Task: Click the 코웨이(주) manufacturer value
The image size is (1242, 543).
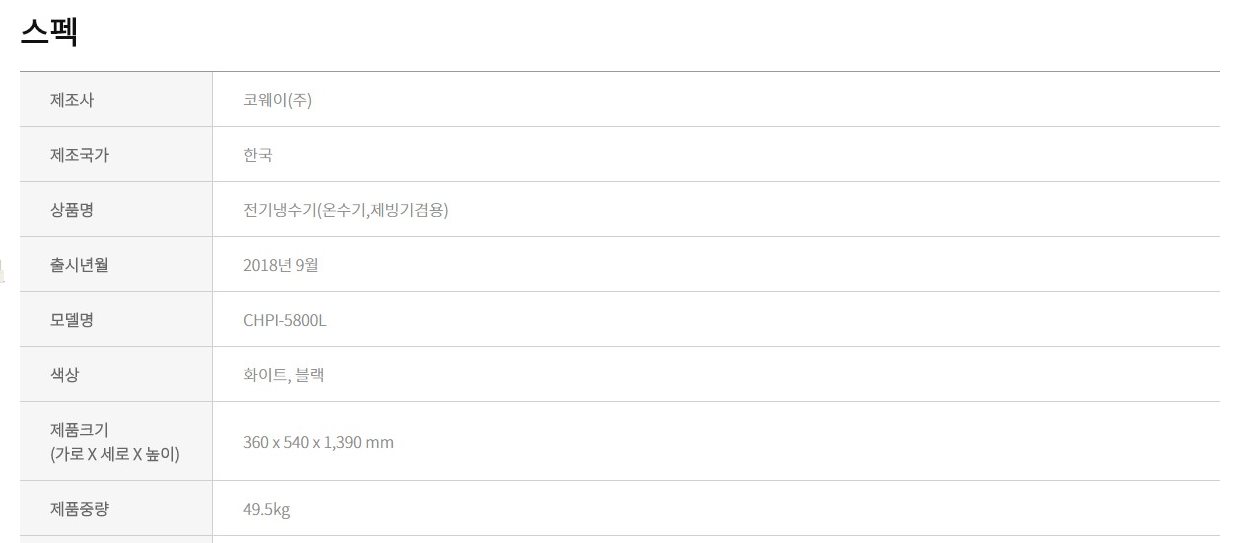Action: pyautogui.click(x=277, y=100)
